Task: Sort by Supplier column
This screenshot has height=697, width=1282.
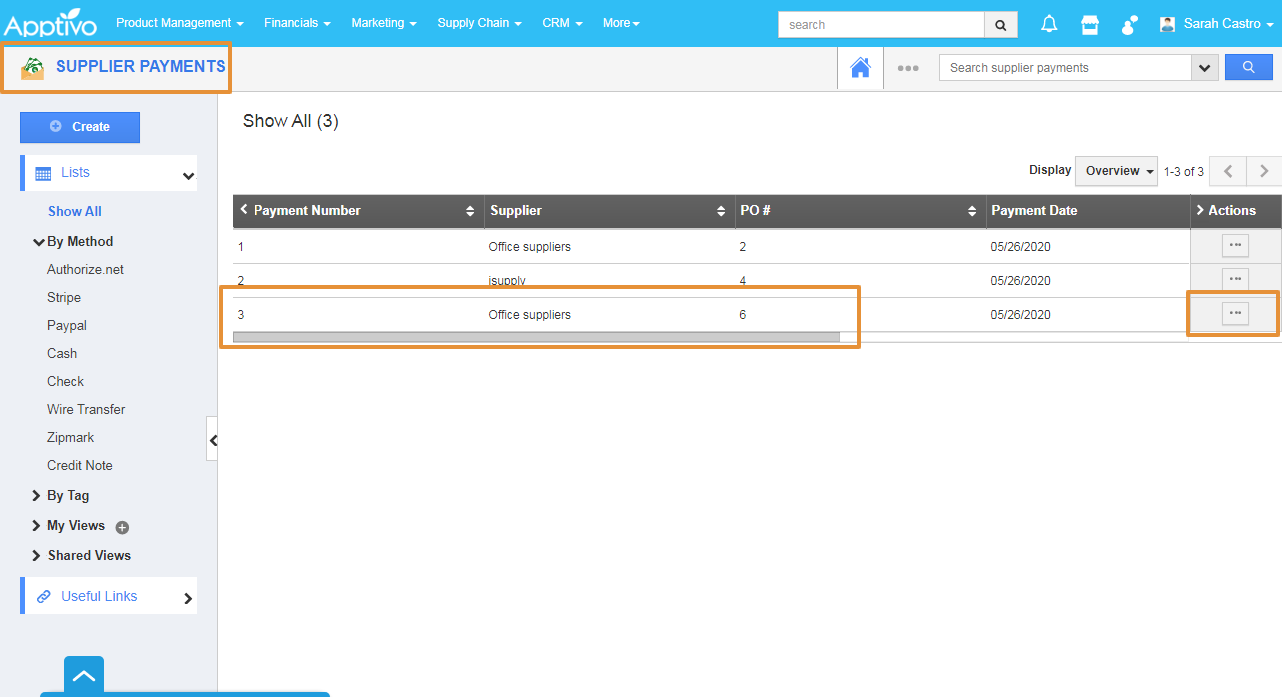Action: [721, 211]
